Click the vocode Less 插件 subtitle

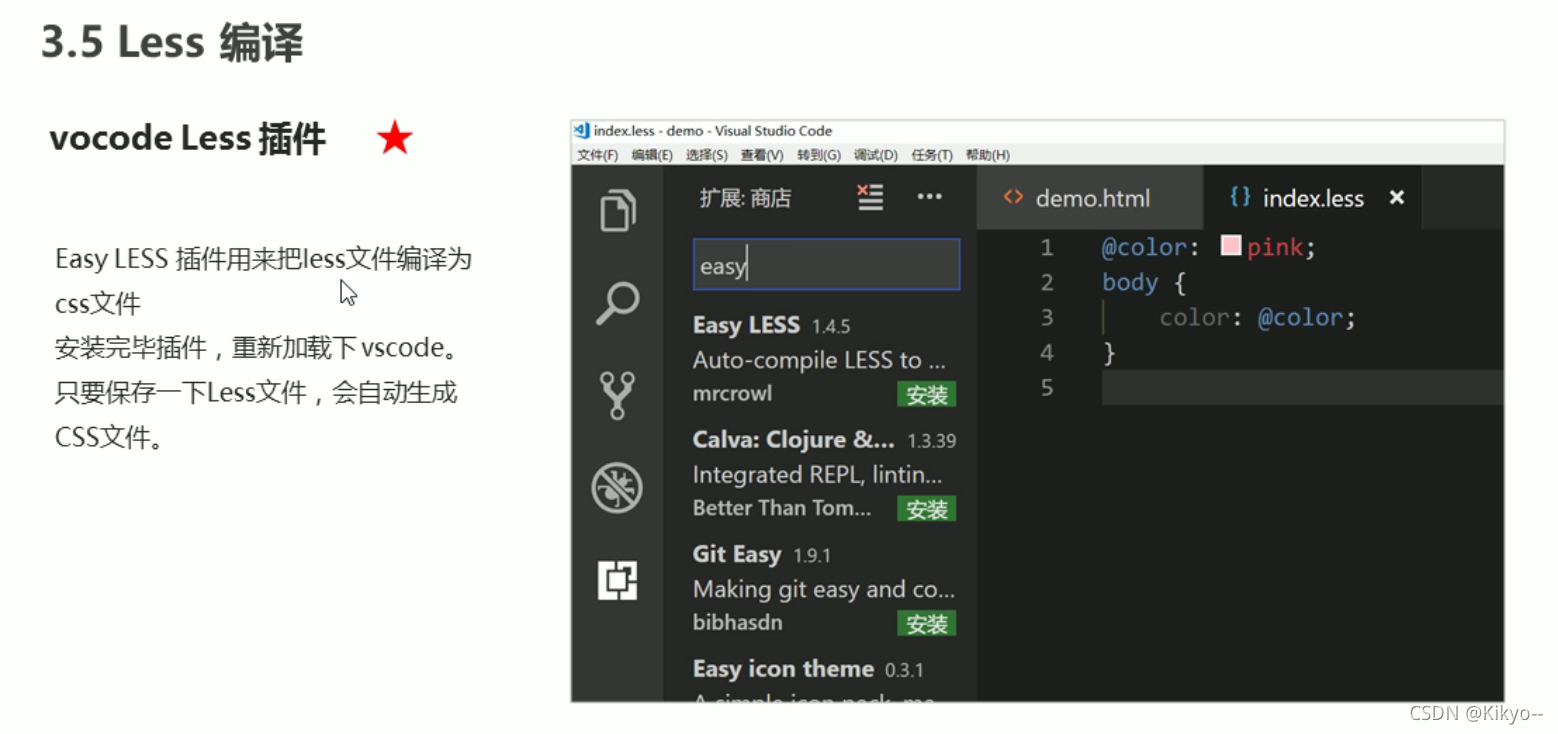tap(188, 138)
